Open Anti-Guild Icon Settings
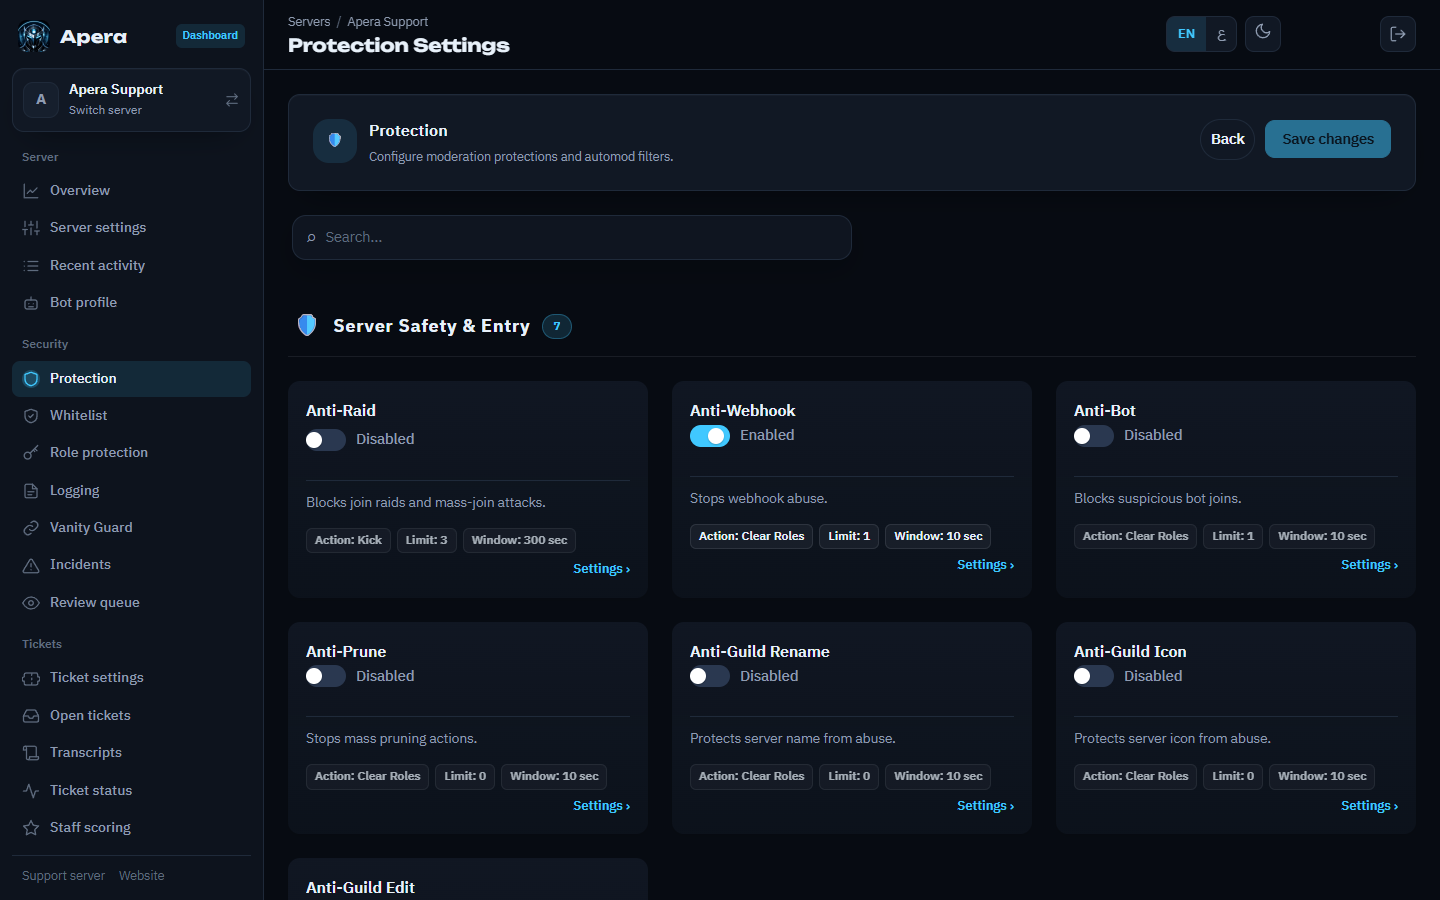 click(1369, 806)
